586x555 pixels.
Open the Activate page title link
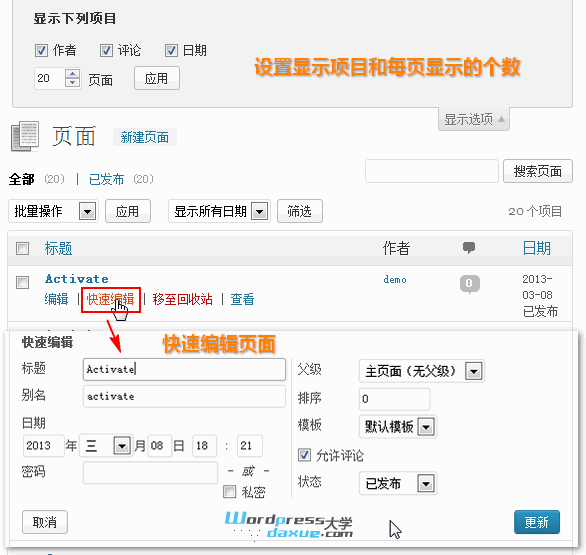point(77,279)
